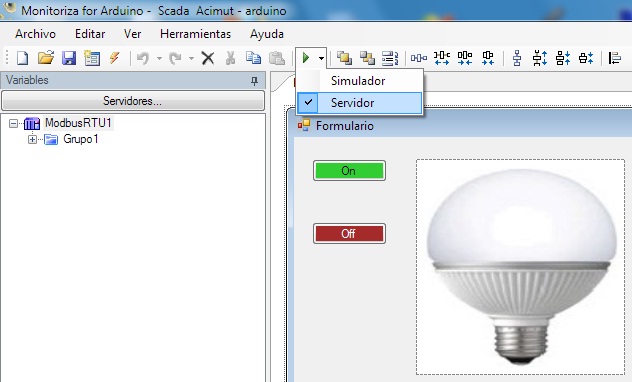
Task: Toggle run-mode dropdown arrow beside play
Action: (x=321, y=58)
